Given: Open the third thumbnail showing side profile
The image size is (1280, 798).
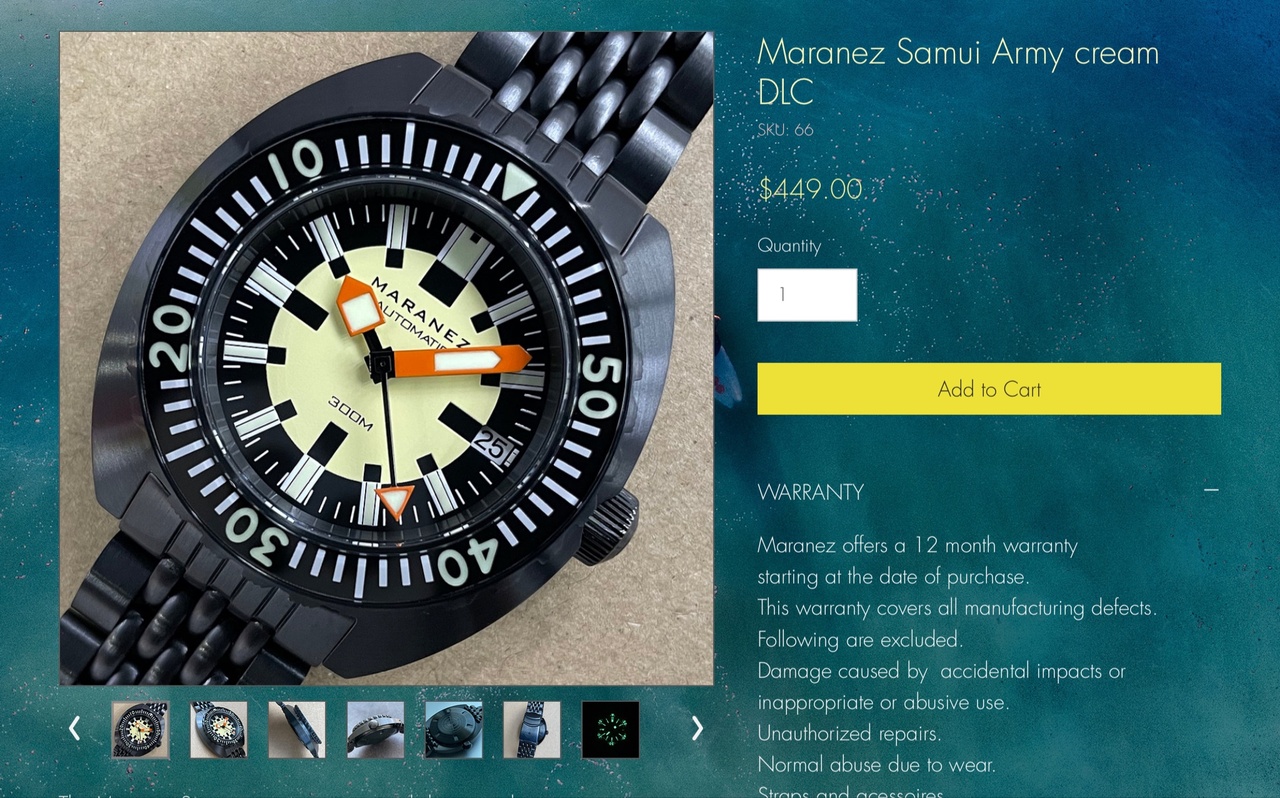Looking at the screenshot, I should click(x=297, y=730).
